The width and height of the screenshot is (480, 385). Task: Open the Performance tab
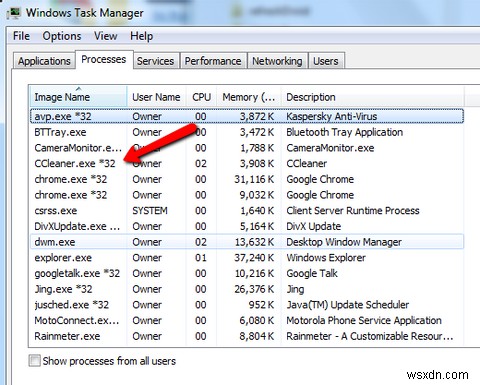click(213, 61)
